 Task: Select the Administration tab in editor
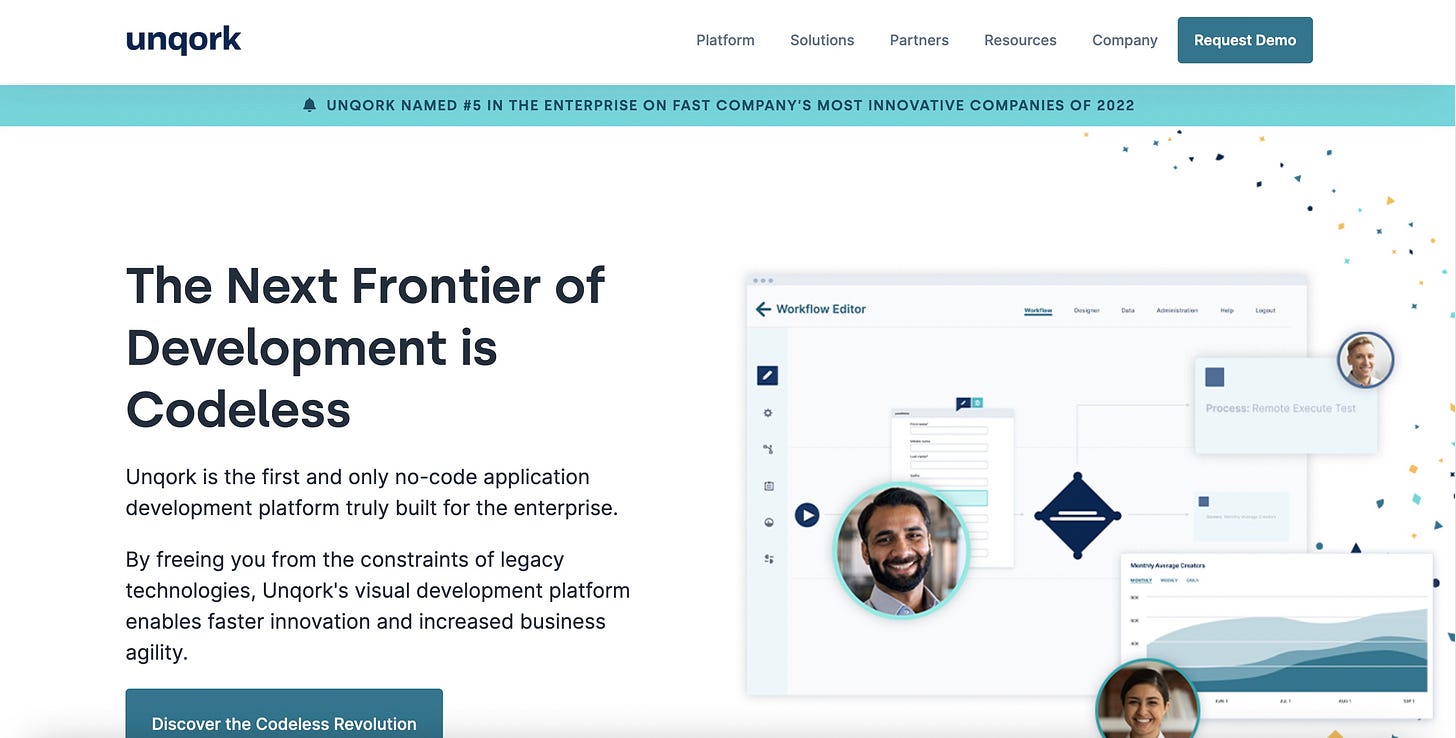click(x=1177, y=311)
